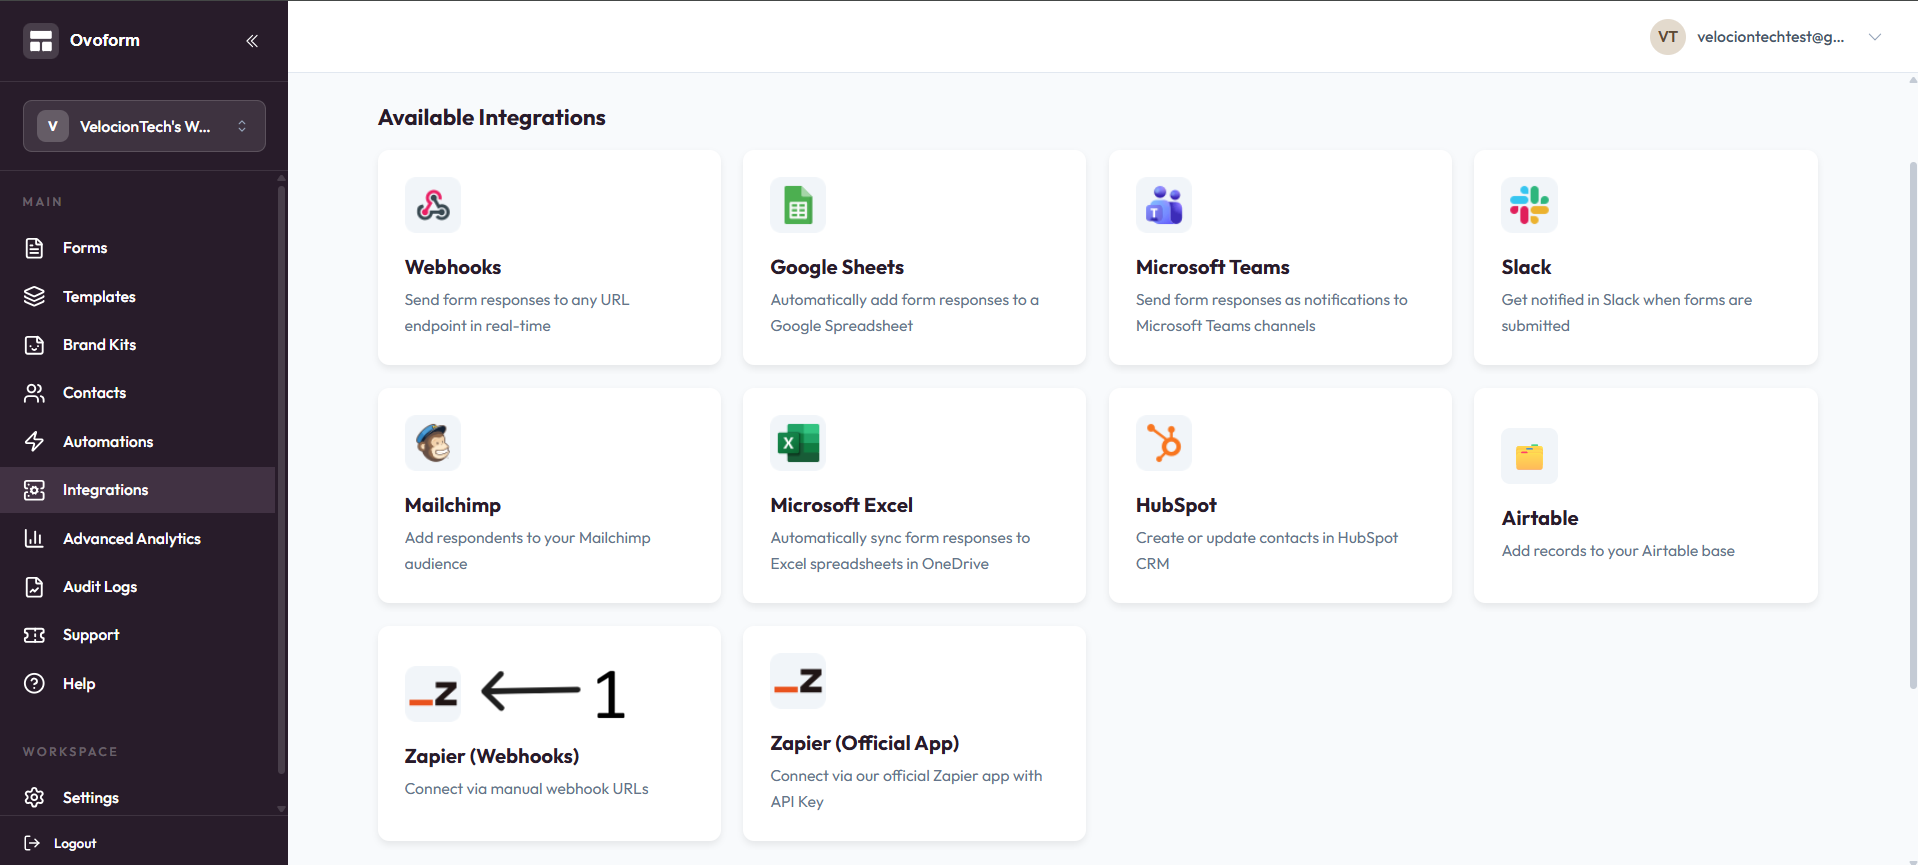Open the Airtable integration title
Viewport: 1918px width, 865px height.
[1540, 518]
